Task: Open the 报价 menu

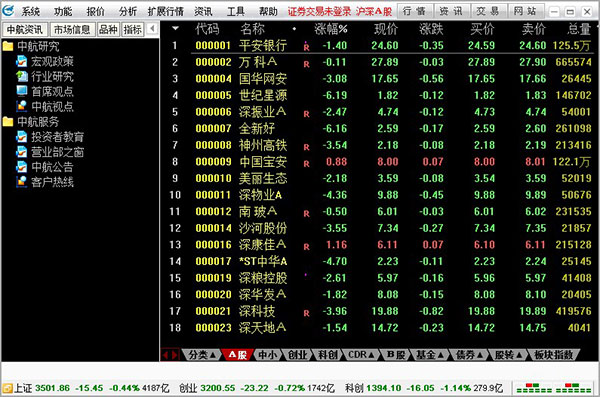Action: click(x=95, y=11)
